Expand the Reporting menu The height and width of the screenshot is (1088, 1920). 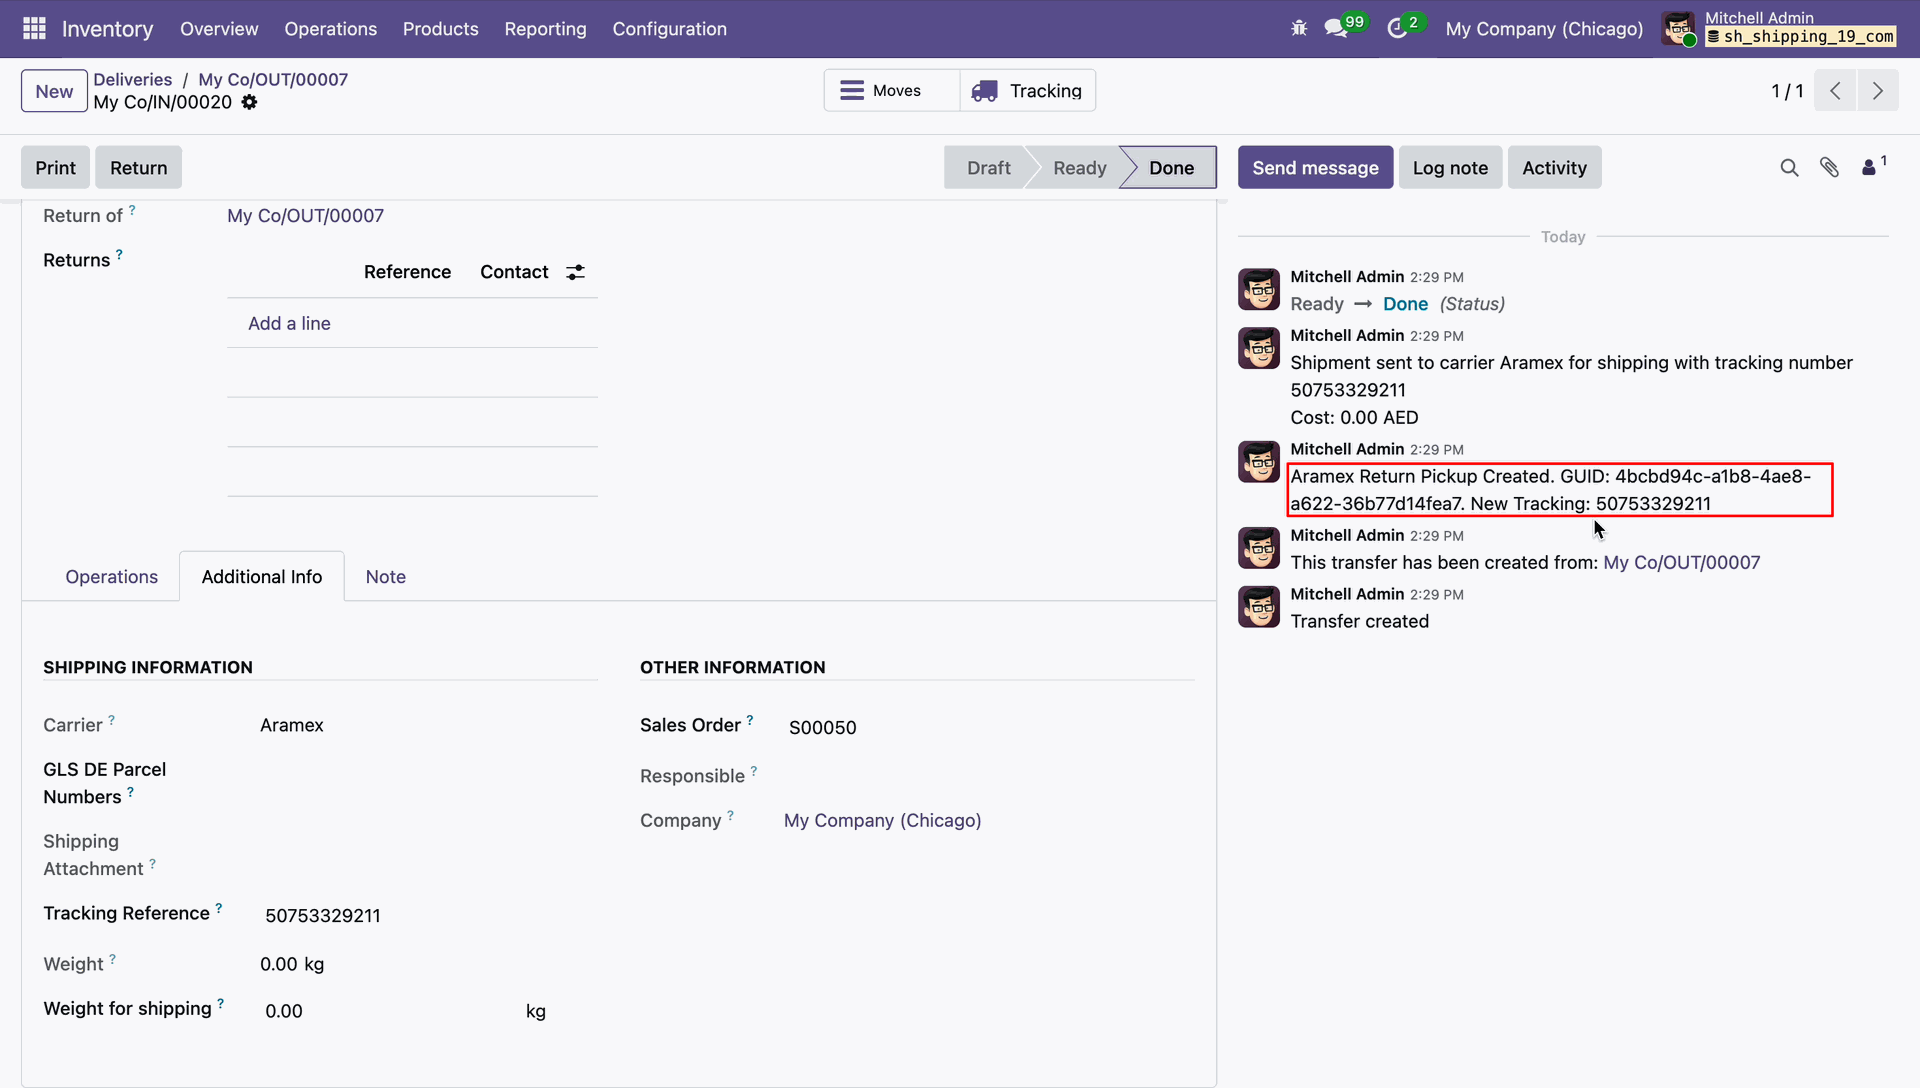tap(545, 29)
